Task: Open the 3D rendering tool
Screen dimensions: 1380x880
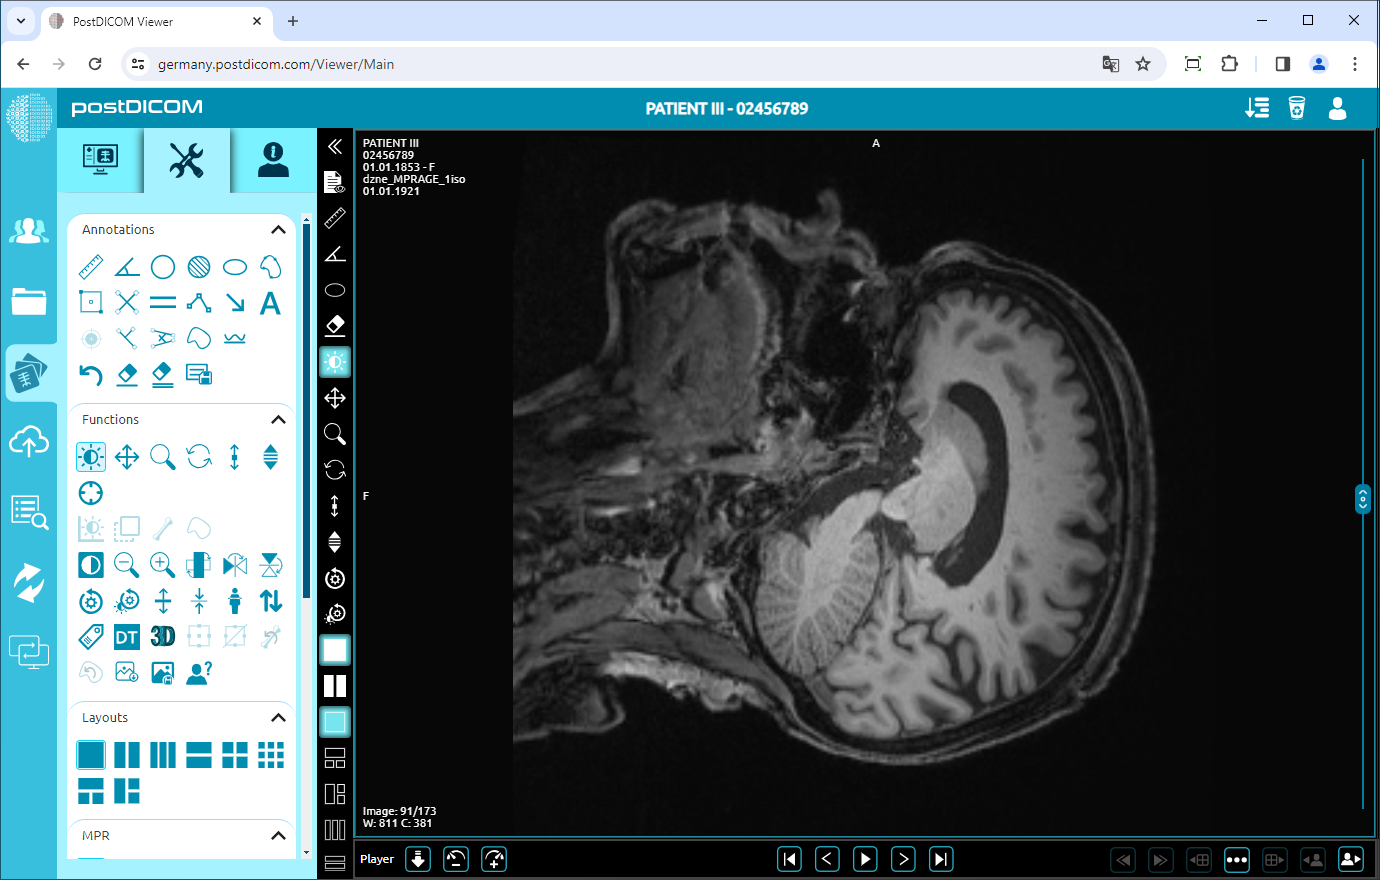Action: point(162,636)
